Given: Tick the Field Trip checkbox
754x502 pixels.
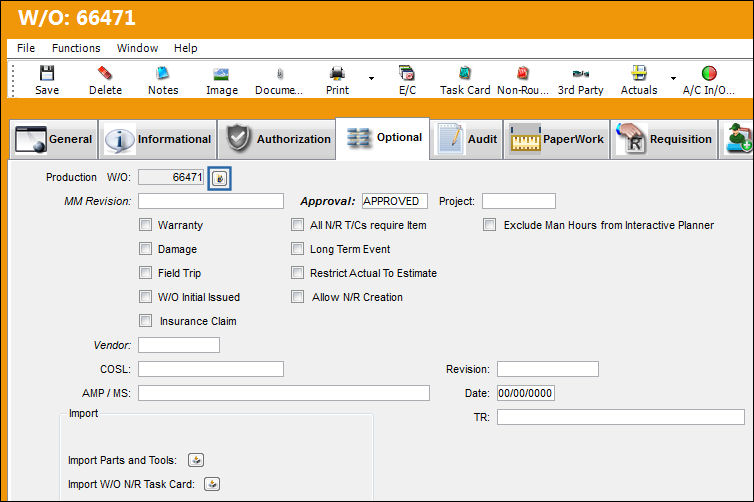Looking at the screenshot, I should tap(145, 273).
